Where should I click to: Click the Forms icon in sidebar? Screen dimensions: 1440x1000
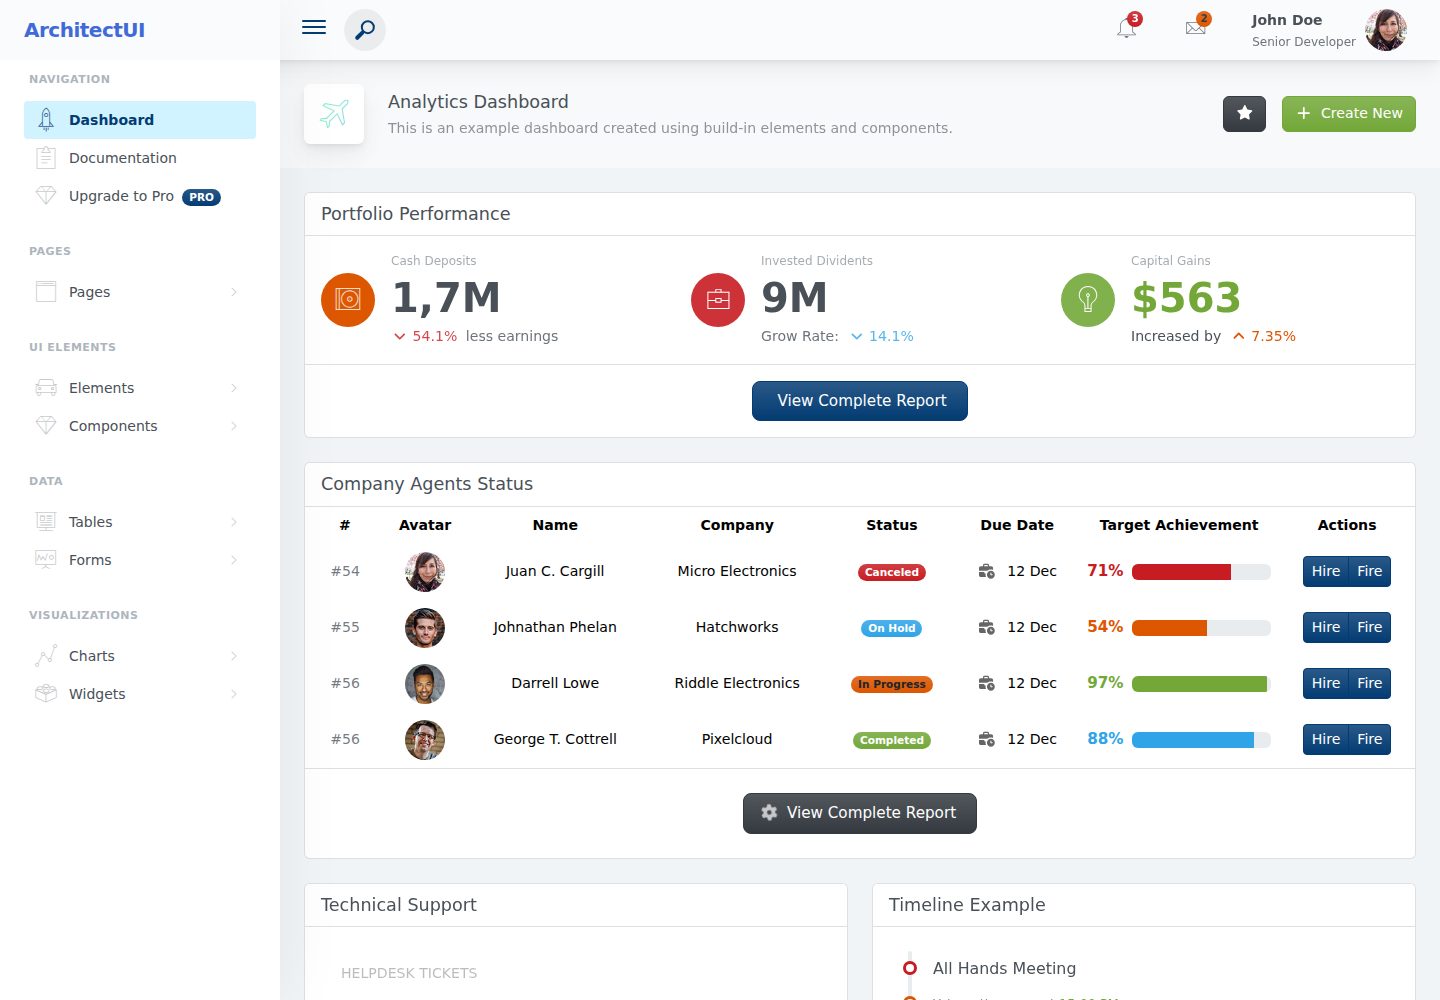coord(46,560)
